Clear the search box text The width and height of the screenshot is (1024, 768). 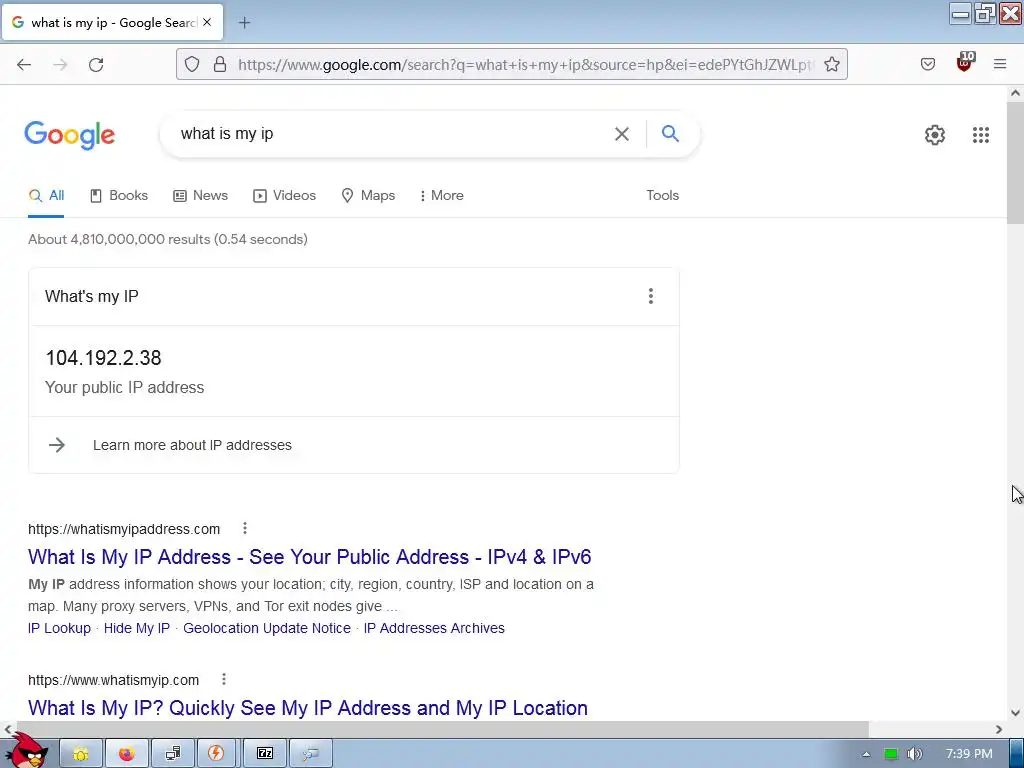point(622,134)
